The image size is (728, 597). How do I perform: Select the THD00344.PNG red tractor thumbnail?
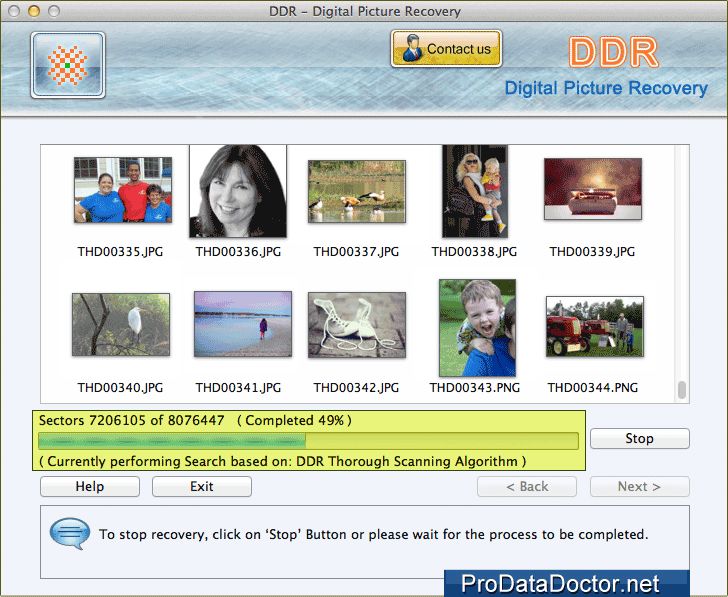(x=595, y=326)
